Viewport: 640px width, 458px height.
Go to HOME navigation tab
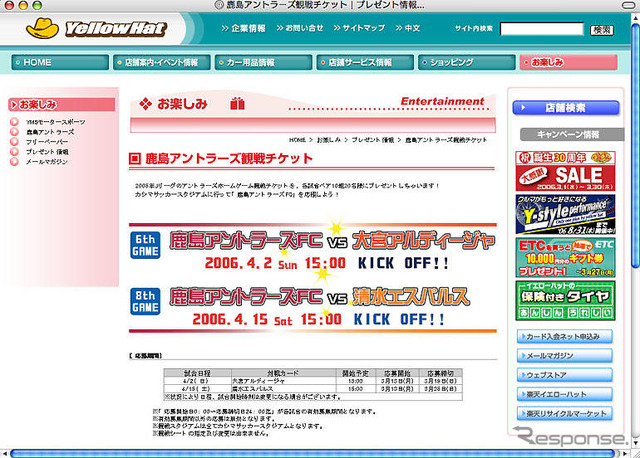click(x=60, y=62)
